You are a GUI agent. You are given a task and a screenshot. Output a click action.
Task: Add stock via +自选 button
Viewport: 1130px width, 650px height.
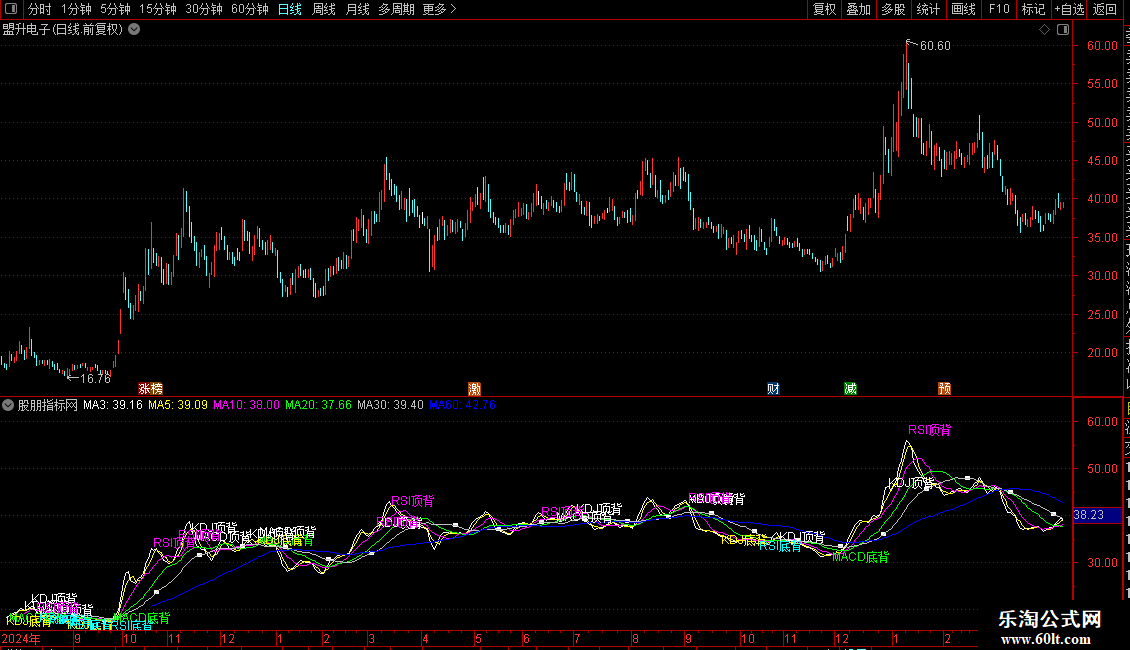[1069, 9]
